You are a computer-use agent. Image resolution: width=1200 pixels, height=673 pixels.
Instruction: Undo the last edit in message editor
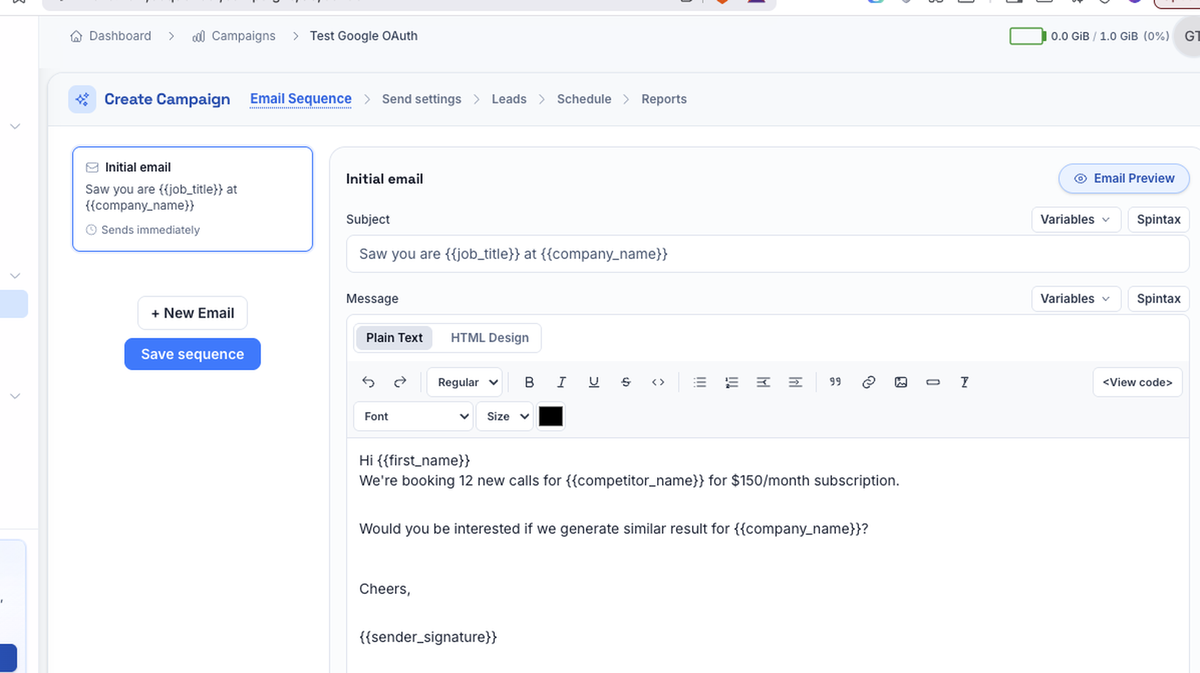(x=368, y=382)
